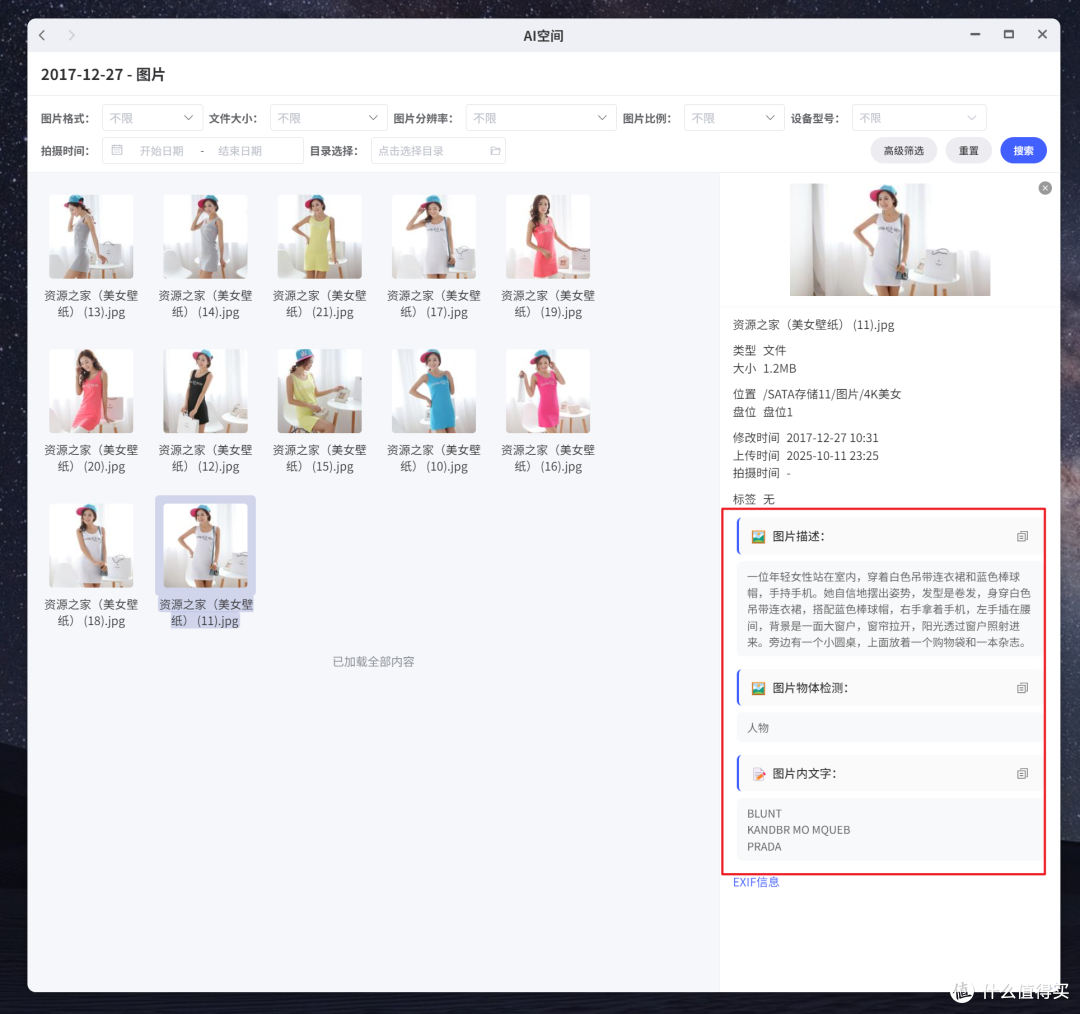Select thumbnail (13).jpg
Viewport: 1080px width, 1014px height.
[x=91, y=236]
